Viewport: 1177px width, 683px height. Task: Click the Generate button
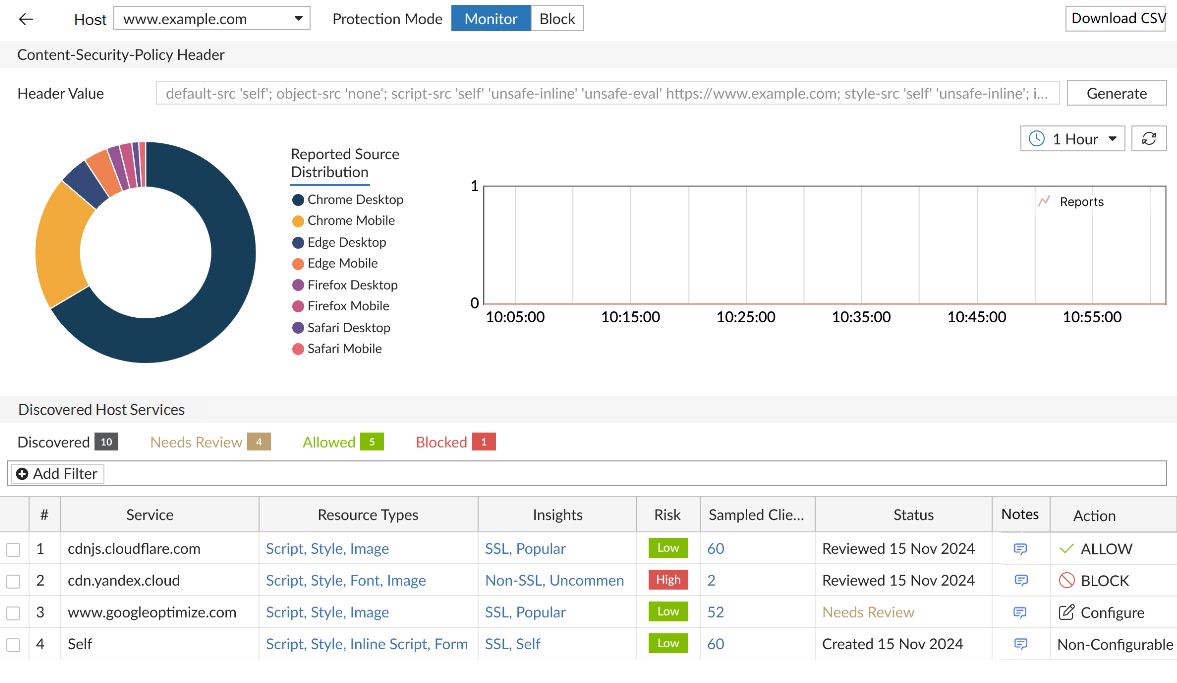[1116, 93]
